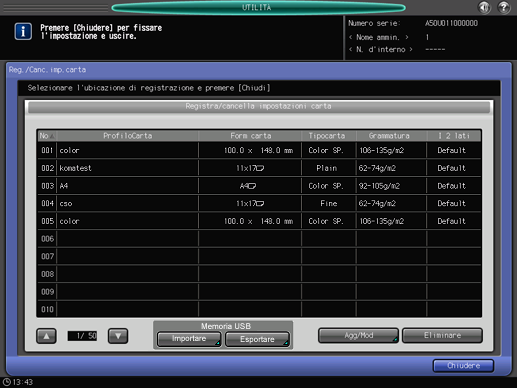The width and height of the screenshot is (517, 388).
Task: Click the Agg/Mod button
Action: 358,335
